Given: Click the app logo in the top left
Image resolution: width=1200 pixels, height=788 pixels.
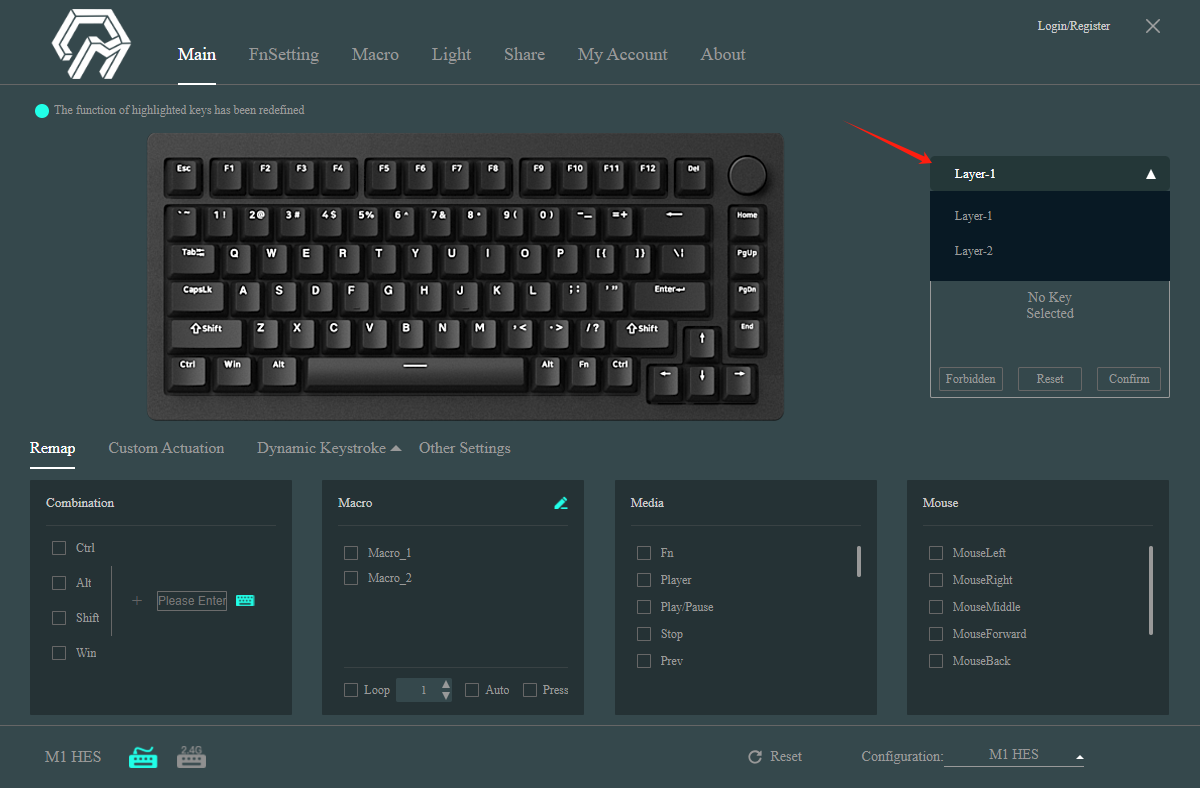Looking at the screenshot, I should (x=90, y=44).
